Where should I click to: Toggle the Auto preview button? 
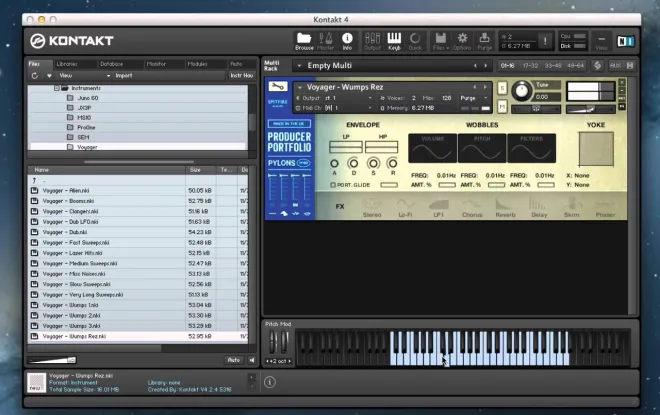234,360
